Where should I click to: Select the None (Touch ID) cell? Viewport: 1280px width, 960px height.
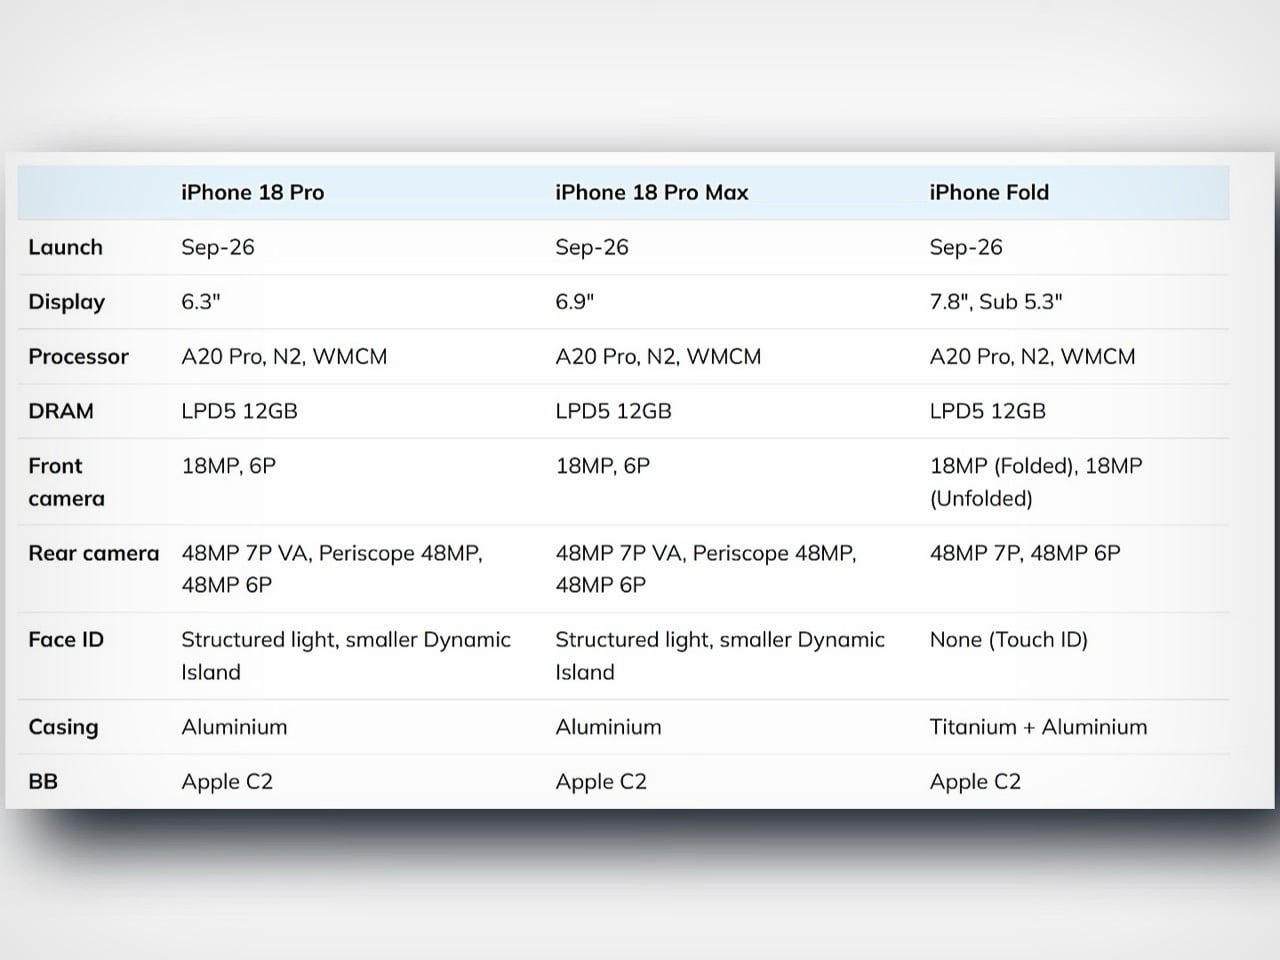[x=1008, y=639]
